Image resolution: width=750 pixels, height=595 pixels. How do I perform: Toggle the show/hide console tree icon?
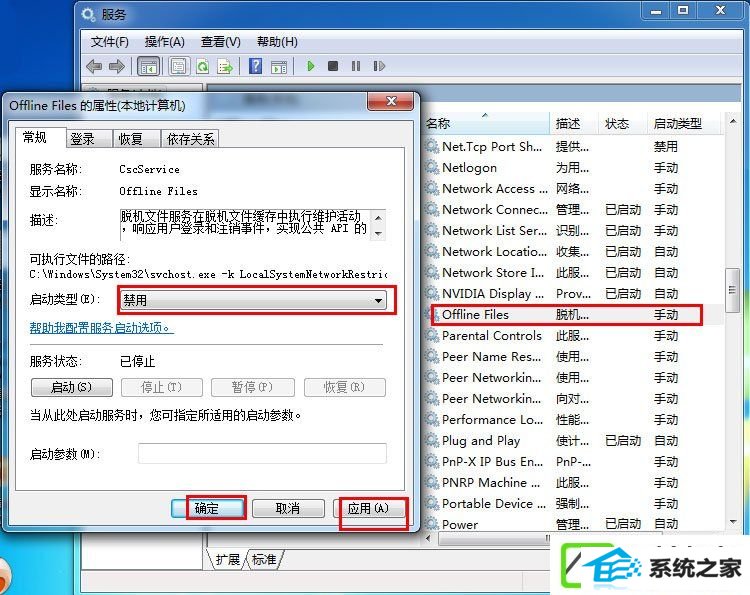coord(148,66)
